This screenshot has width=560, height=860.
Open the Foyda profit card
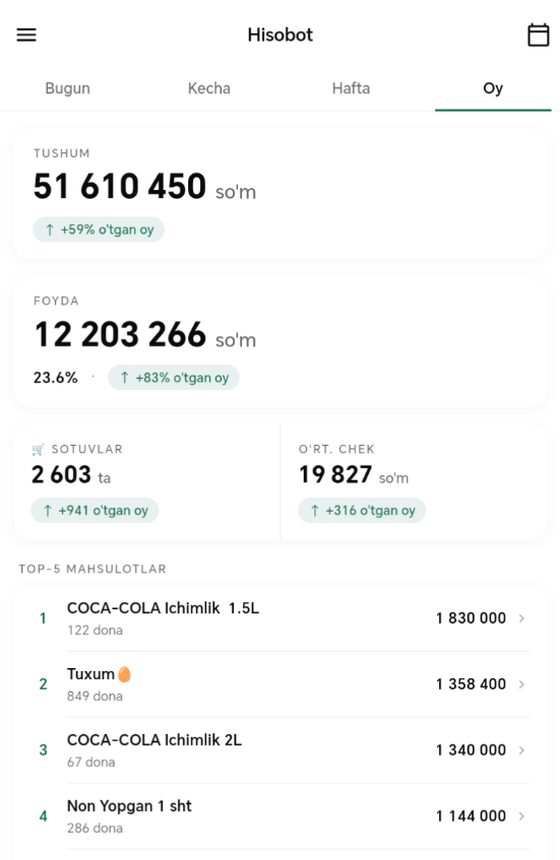[280, 342]
